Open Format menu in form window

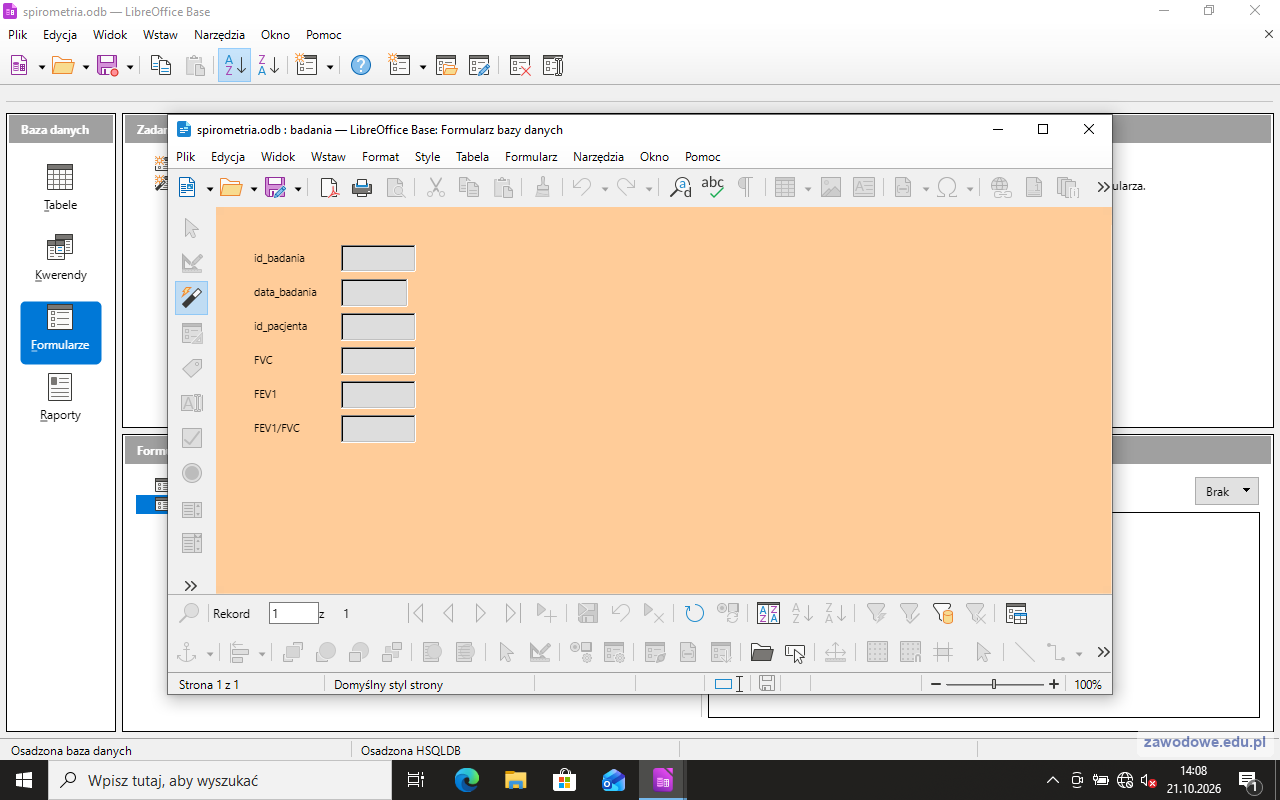tap(380, 157)
